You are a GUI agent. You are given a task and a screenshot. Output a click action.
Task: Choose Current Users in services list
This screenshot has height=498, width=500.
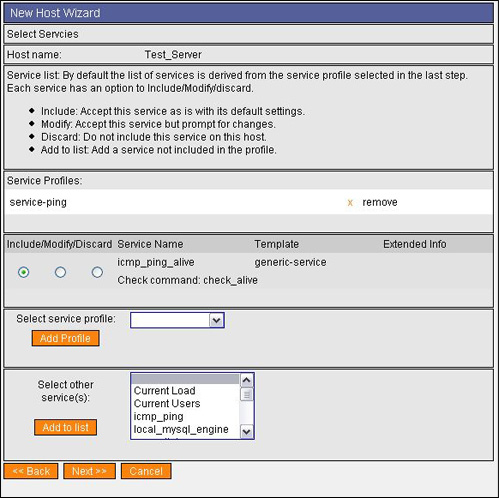pos(167,404)
